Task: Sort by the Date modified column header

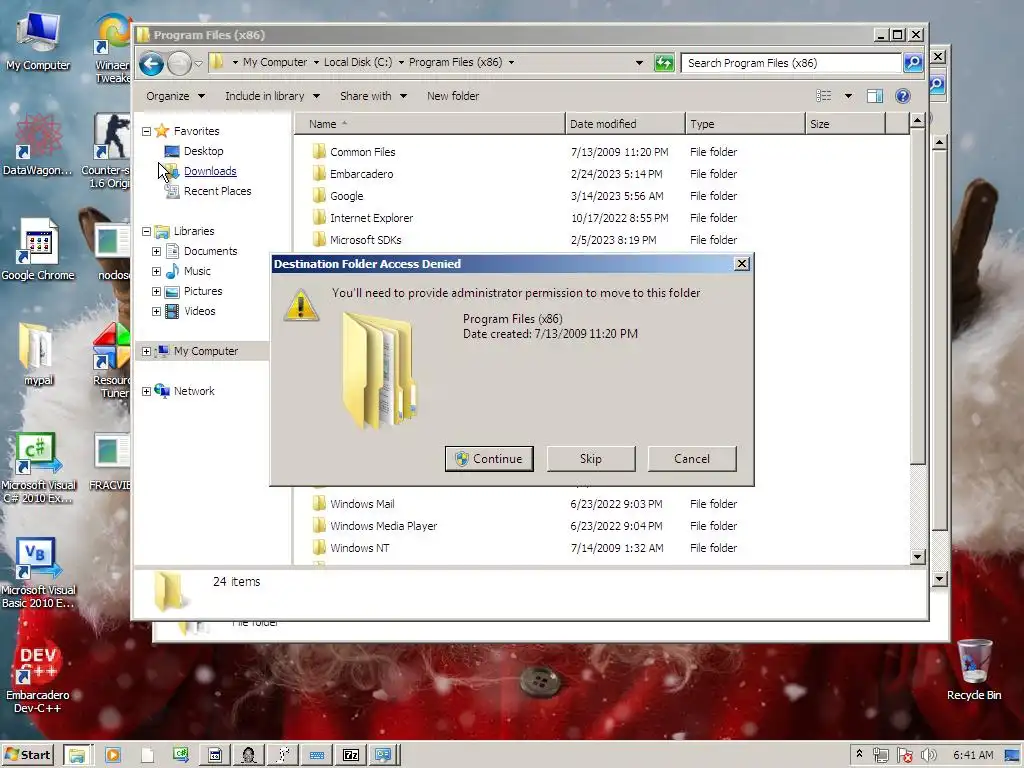Action: click(625, 123)
